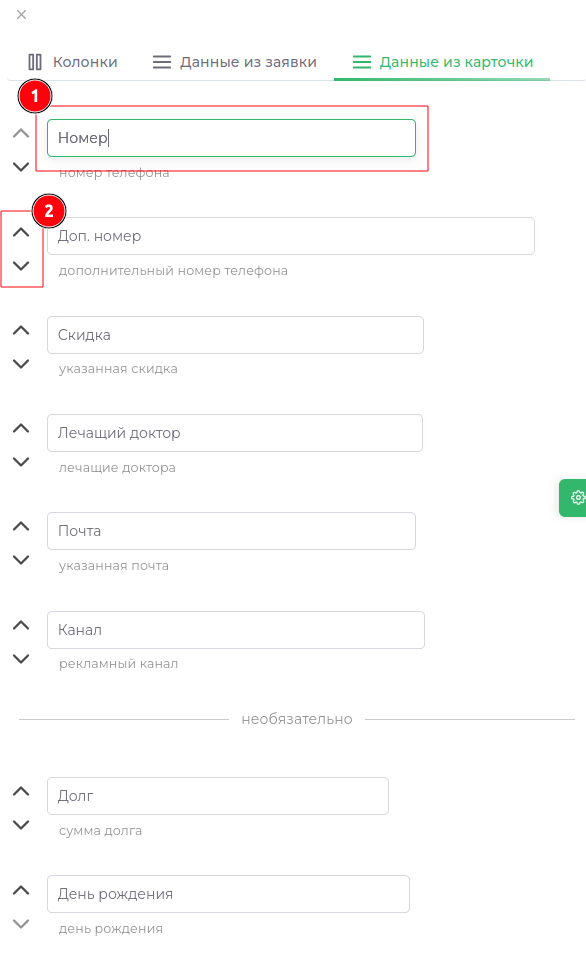Screen dimensions: 586x955
Task: Click the down arrow beside Скидка field
Action: (21, 363)
